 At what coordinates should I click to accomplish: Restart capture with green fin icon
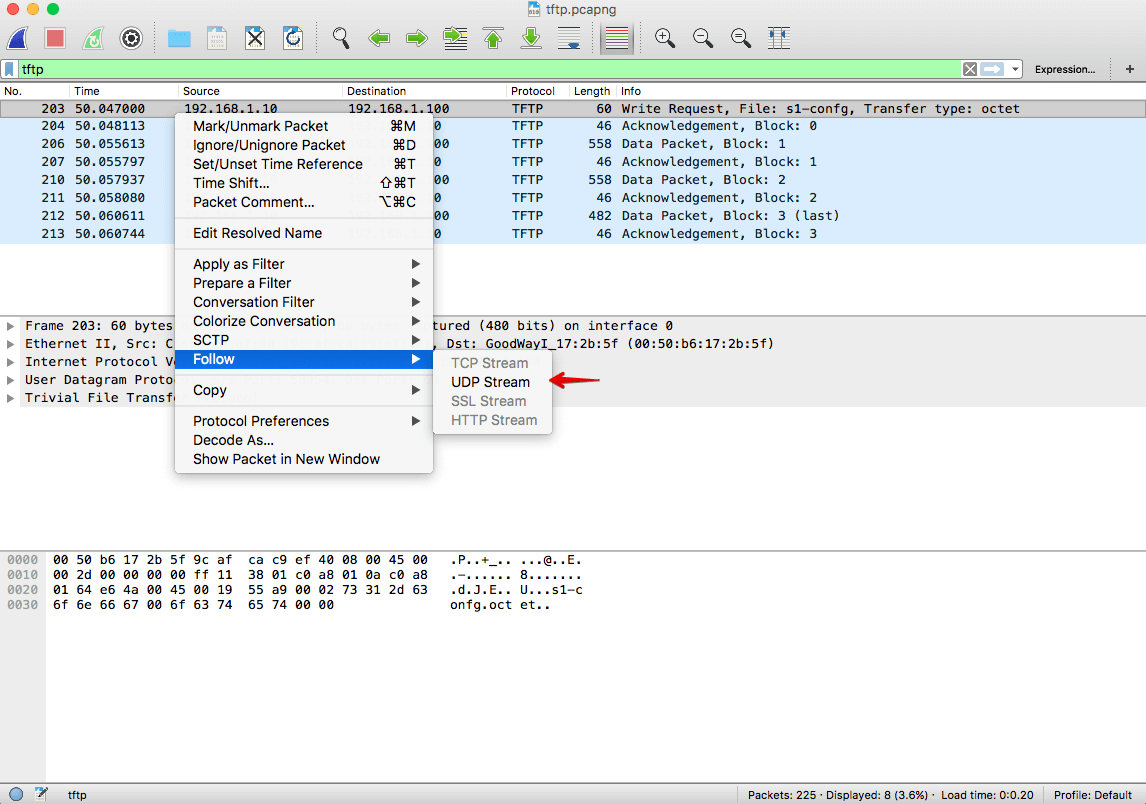(93, 38)
